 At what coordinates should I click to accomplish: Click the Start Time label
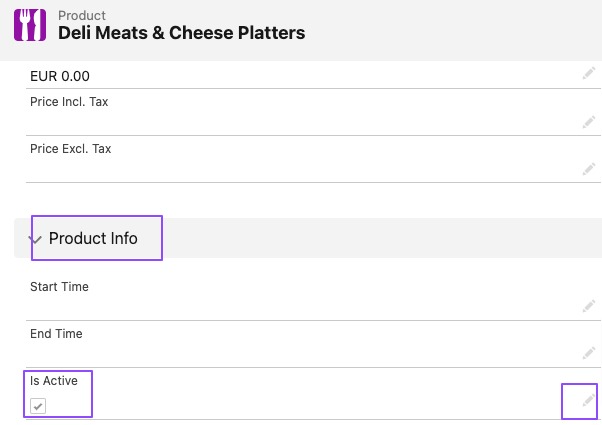[59, 287]
